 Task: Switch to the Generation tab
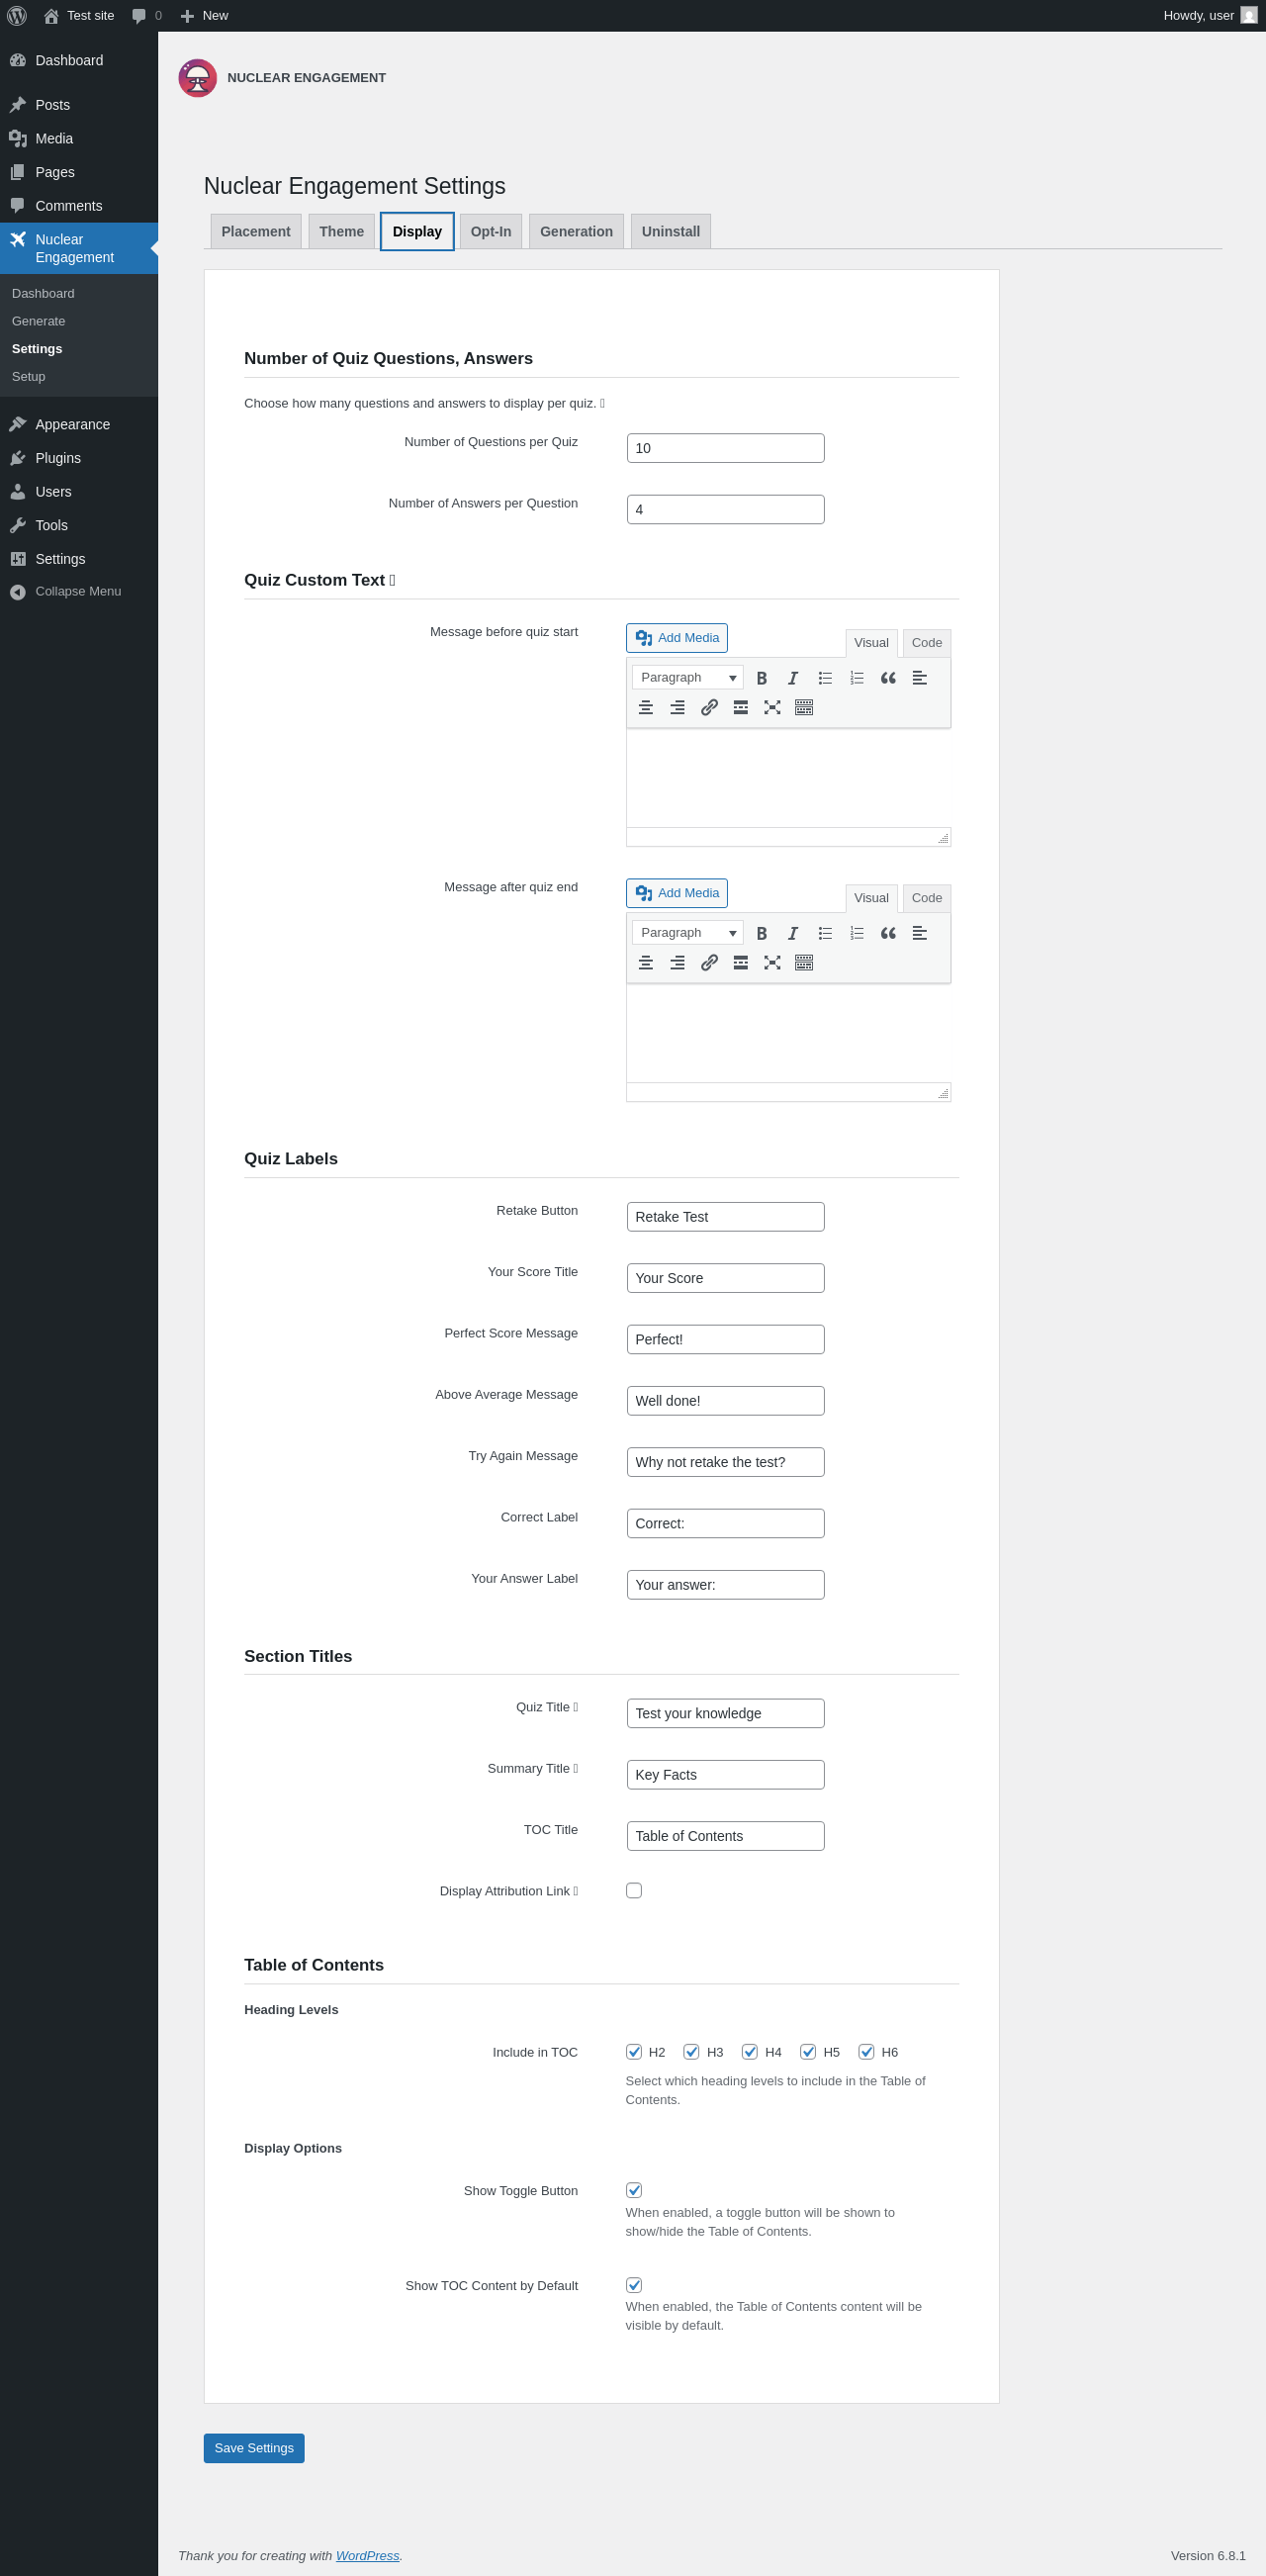tap(577, 231)
